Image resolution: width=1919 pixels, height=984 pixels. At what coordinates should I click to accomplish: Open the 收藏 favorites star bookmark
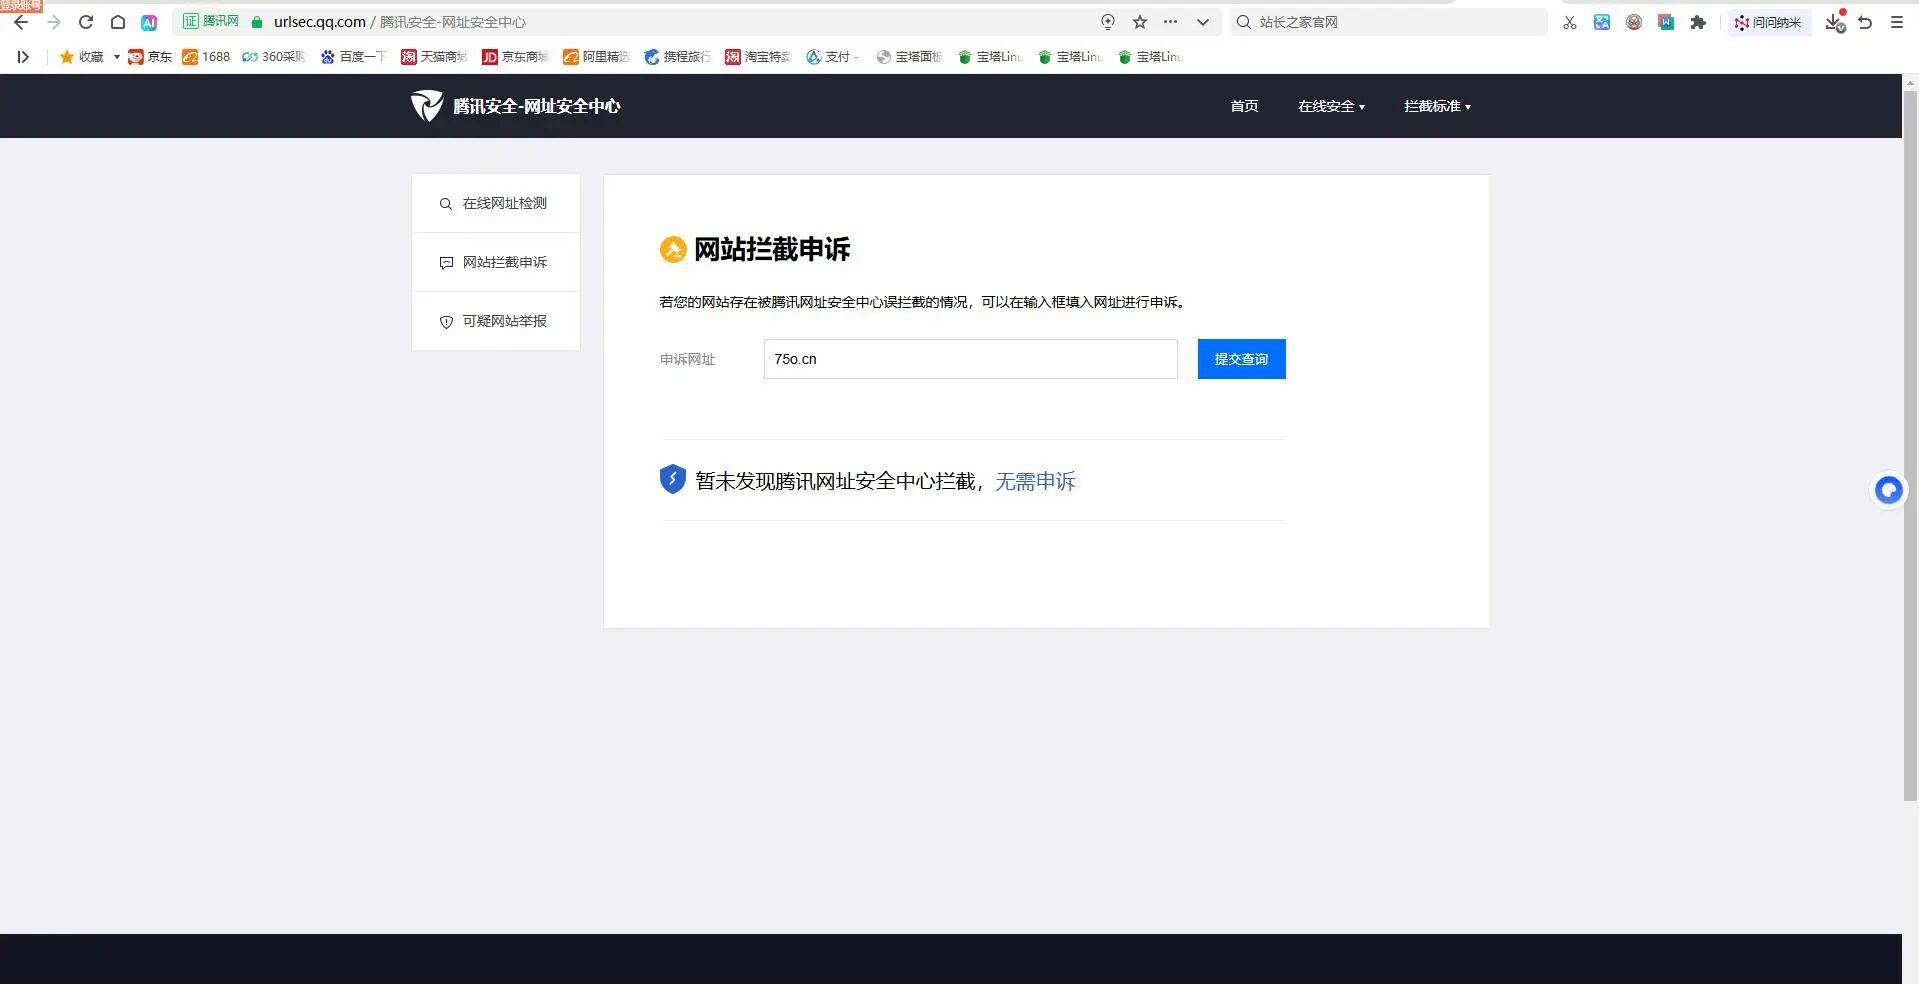tap(81, 57)
